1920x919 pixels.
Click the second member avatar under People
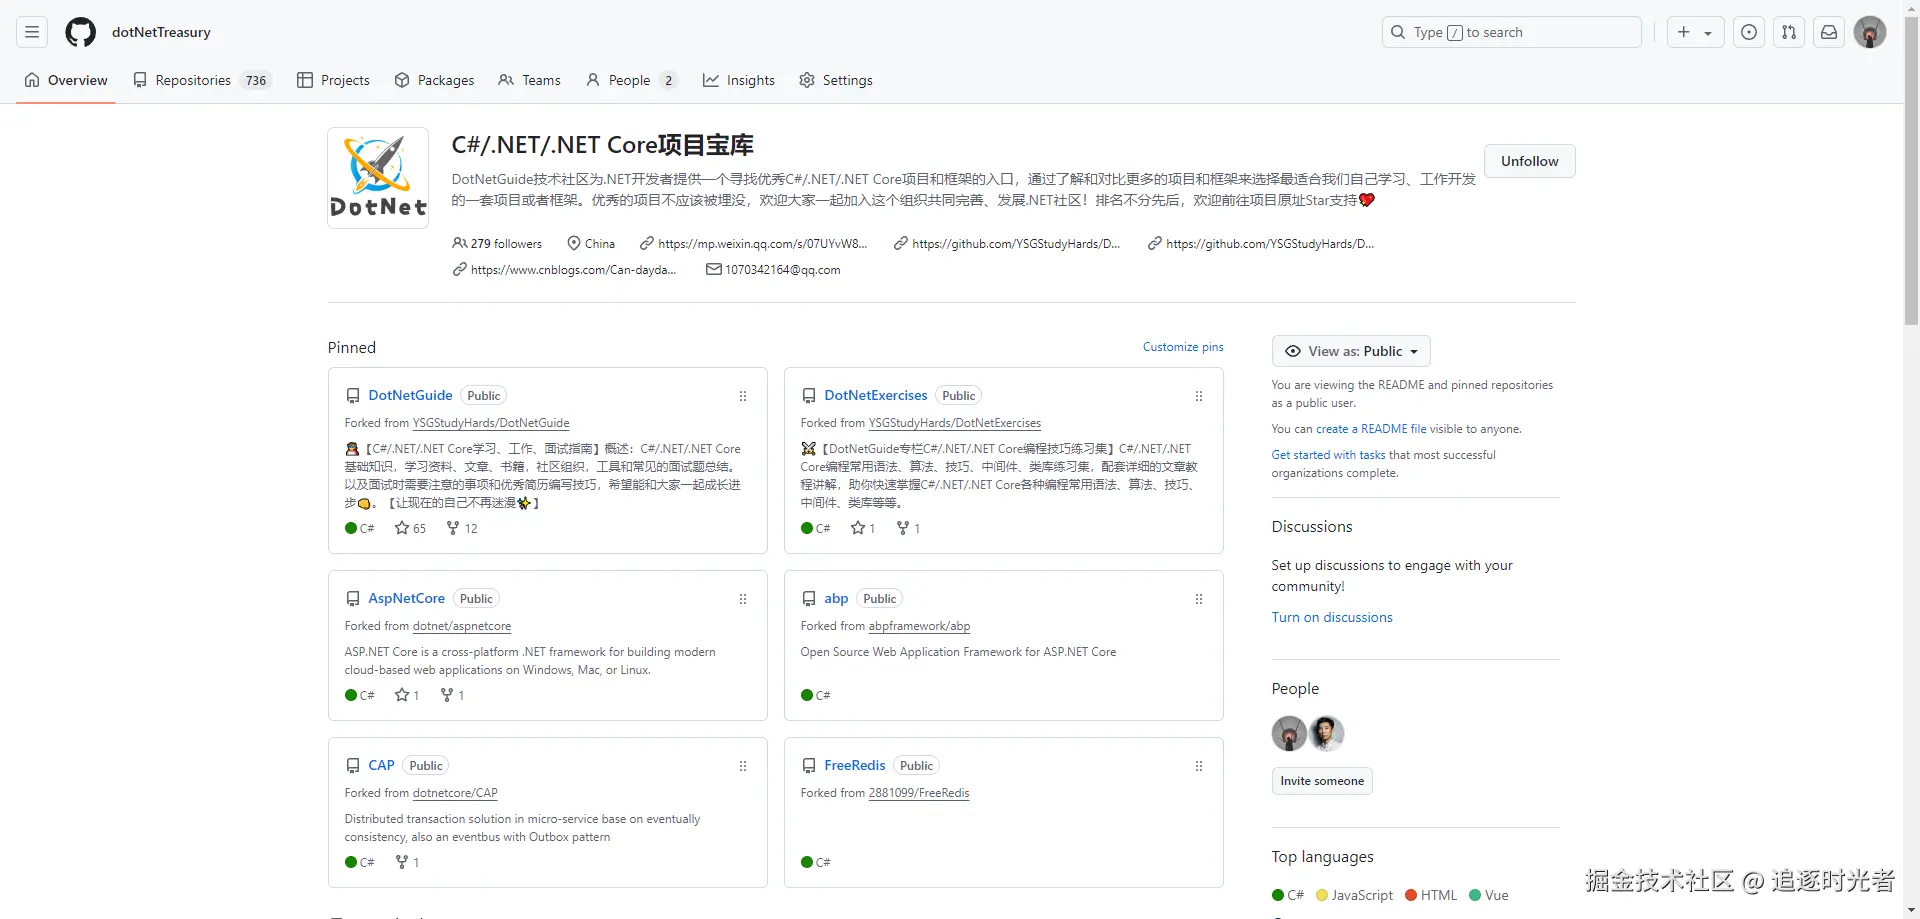1327,733
